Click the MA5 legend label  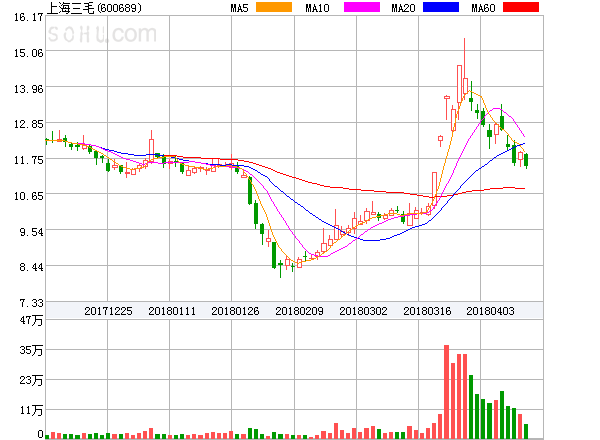click(240, 8)
